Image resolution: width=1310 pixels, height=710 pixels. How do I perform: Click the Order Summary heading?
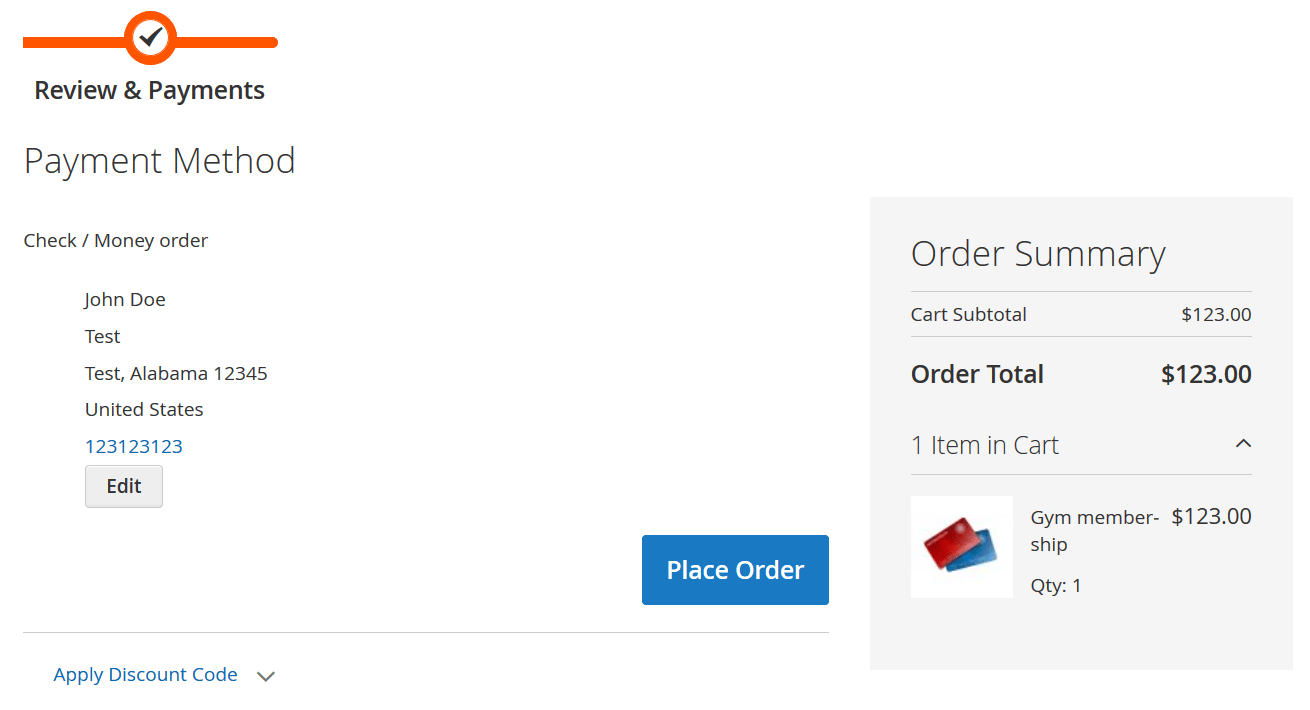point(1038,254)
